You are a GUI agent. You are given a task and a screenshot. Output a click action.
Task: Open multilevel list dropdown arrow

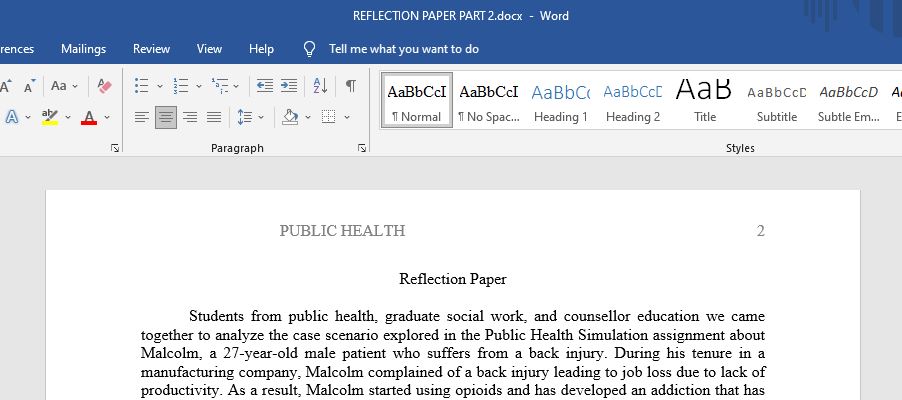coord(236,86)
